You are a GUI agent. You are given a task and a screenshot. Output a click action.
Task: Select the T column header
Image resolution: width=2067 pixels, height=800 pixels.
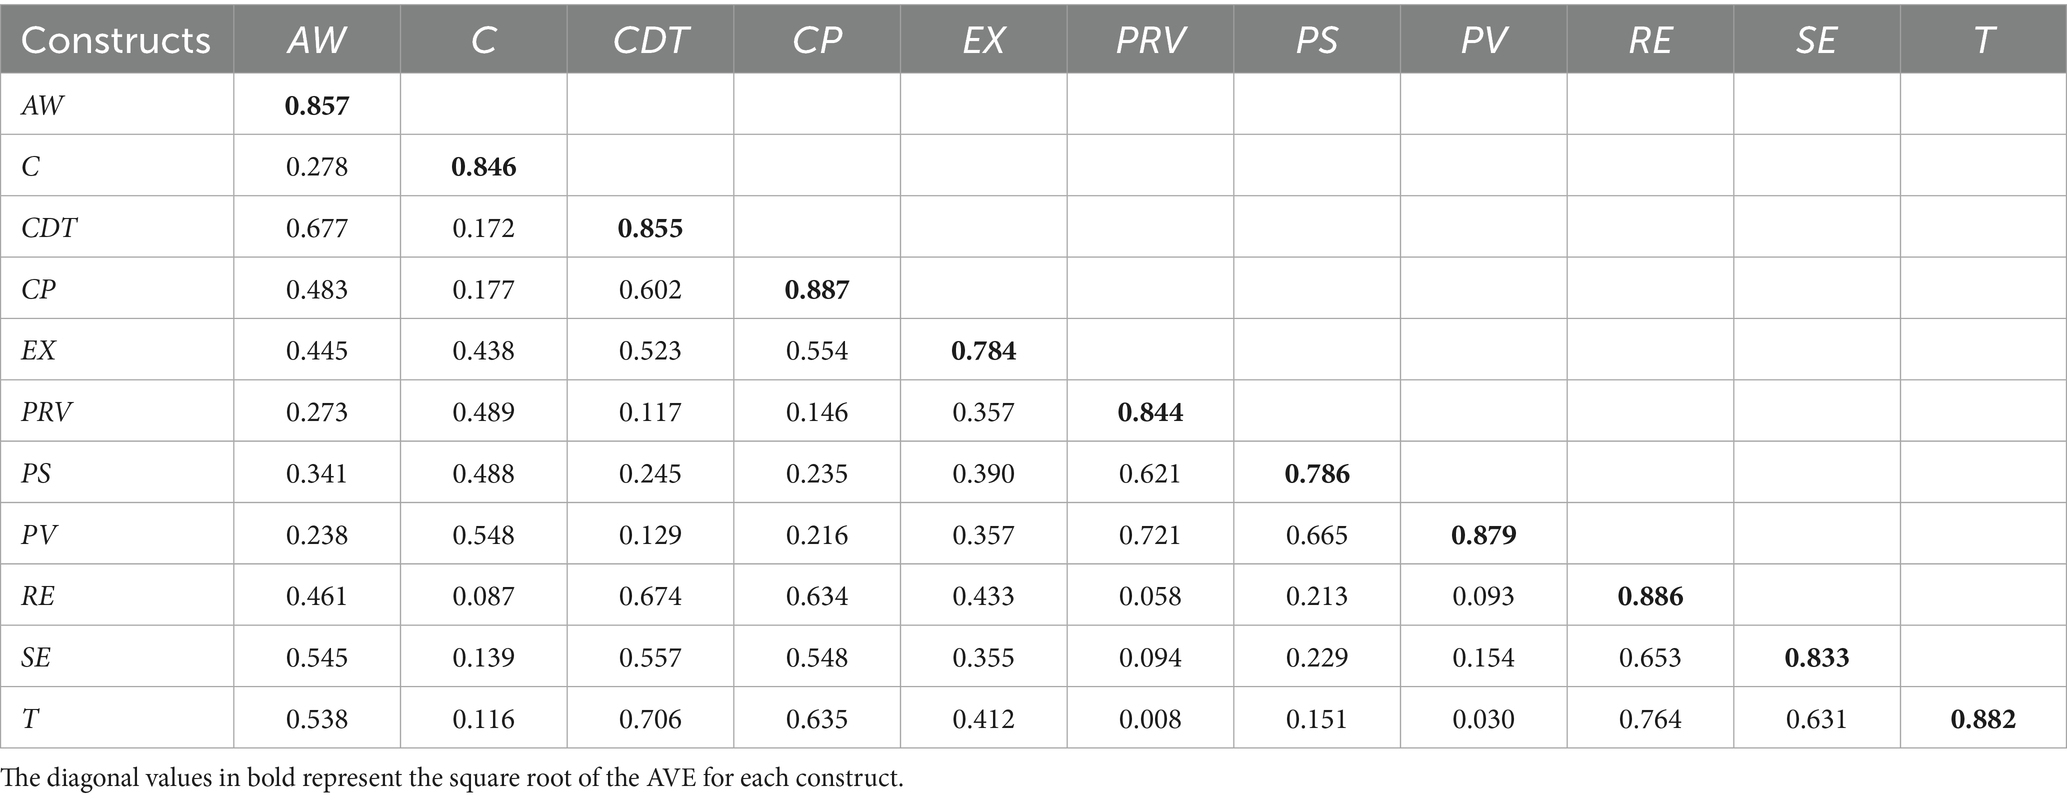1983,40
